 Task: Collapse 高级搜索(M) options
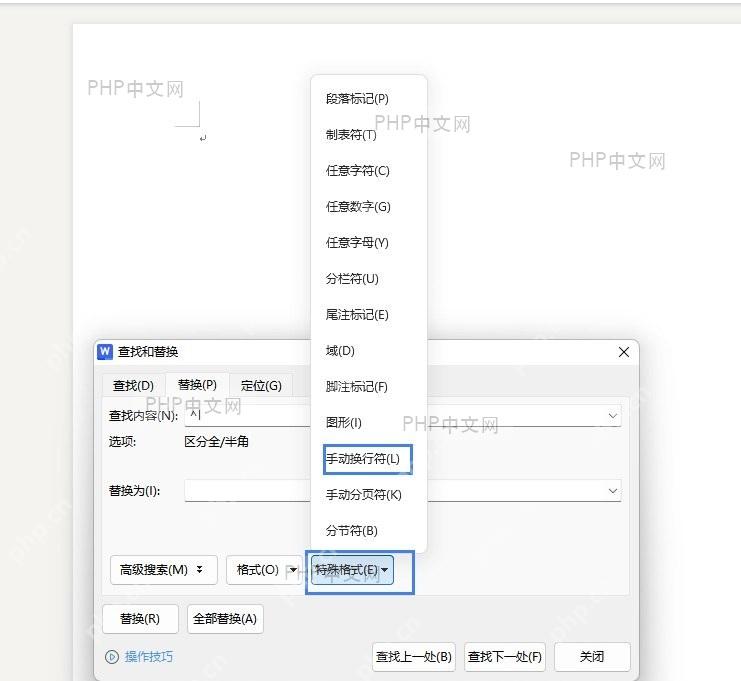[x=164, y=570]
